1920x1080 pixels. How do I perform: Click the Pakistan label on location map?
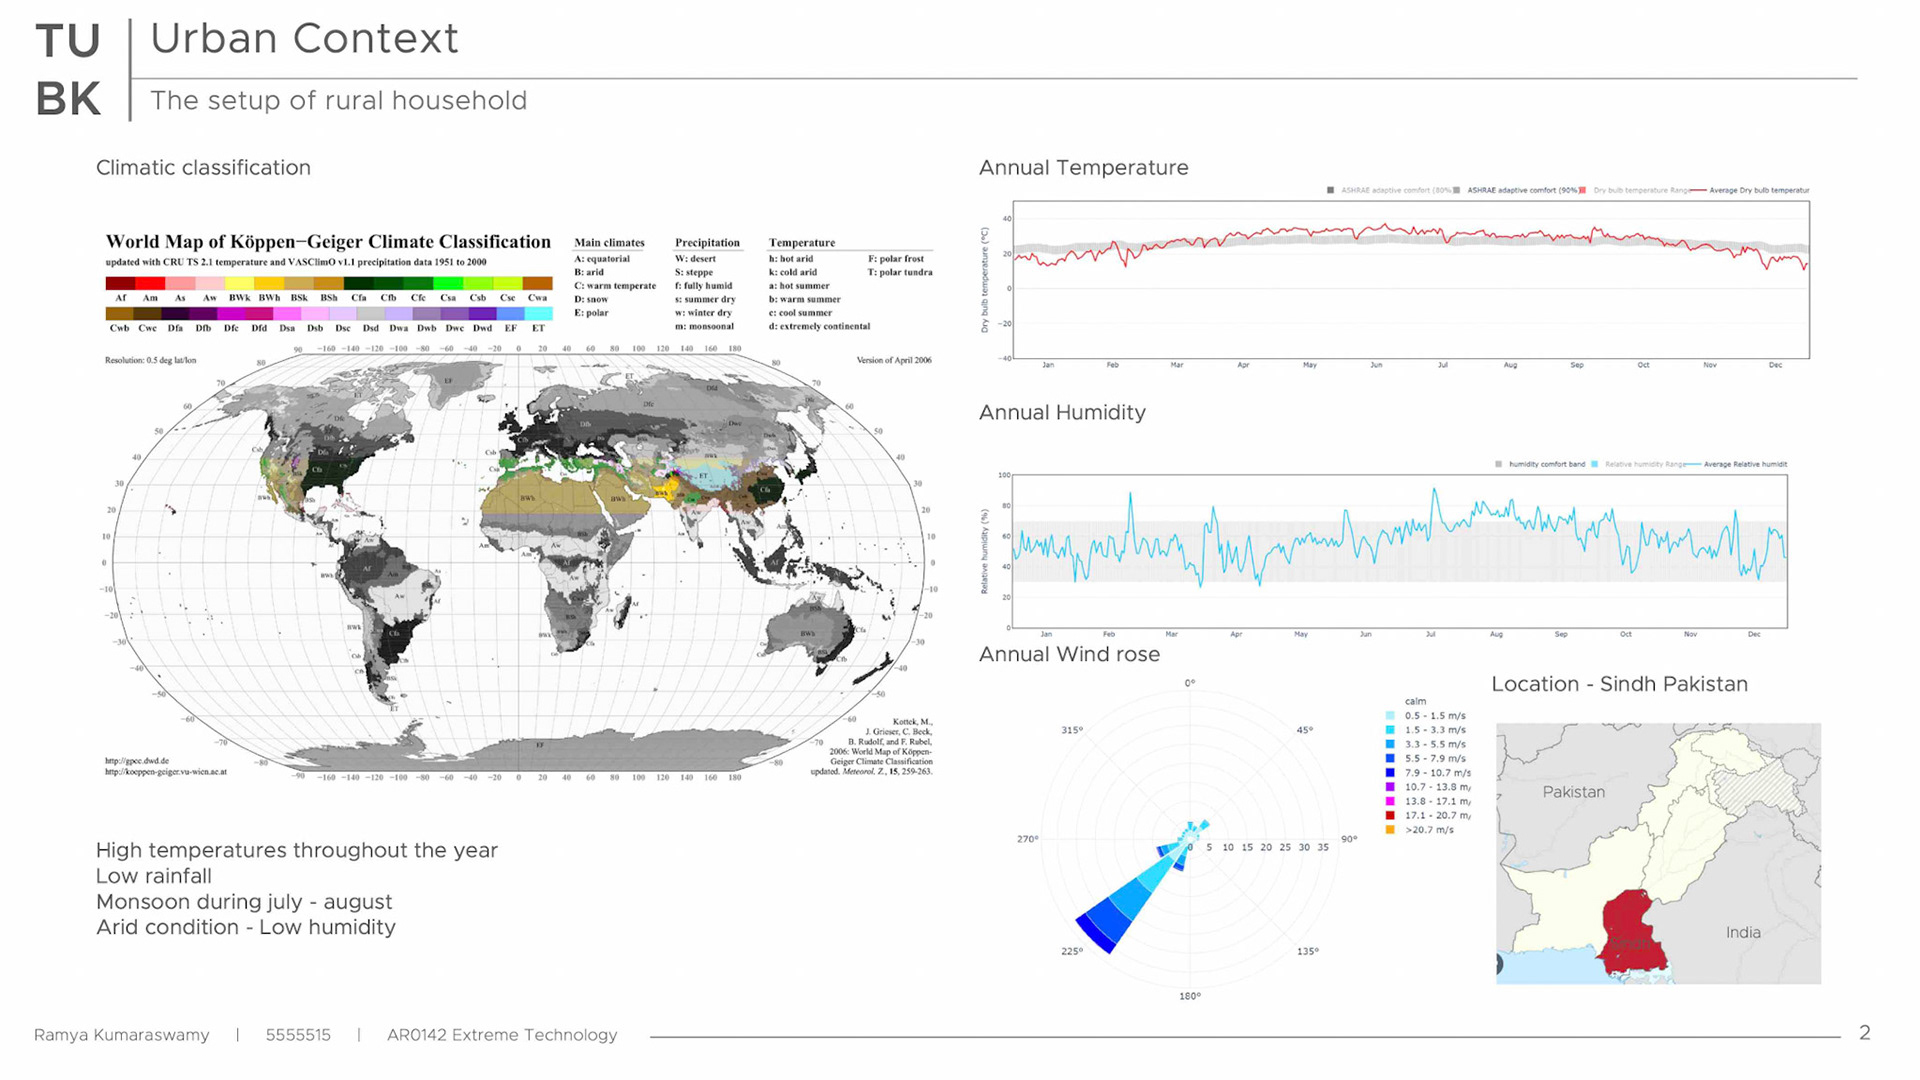[1573, 792]
